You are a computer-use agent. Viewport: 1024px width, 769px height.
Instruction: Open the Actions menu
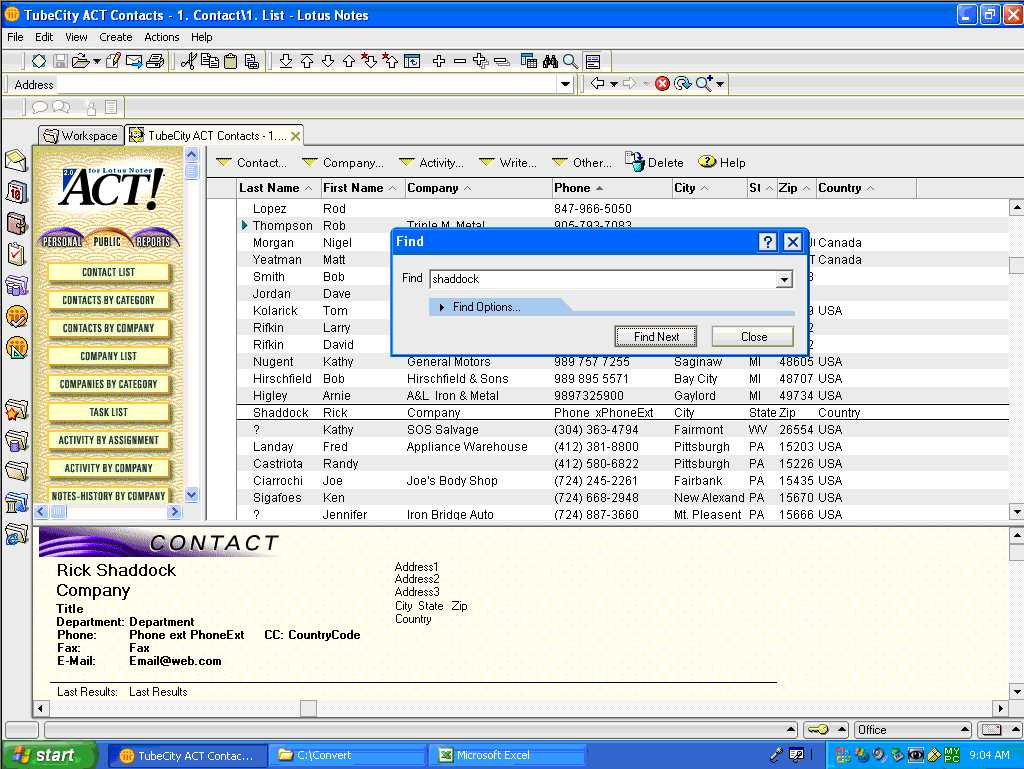click(161, 37)
